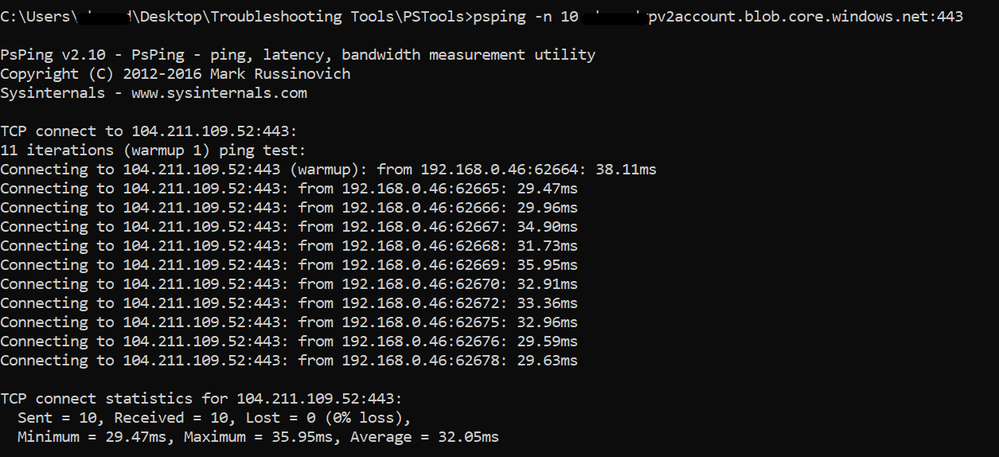Click the 35.95ms maximum latency row
Image resolution: width=999 pixels, height=457 pixels.
(x=289, y=265)
